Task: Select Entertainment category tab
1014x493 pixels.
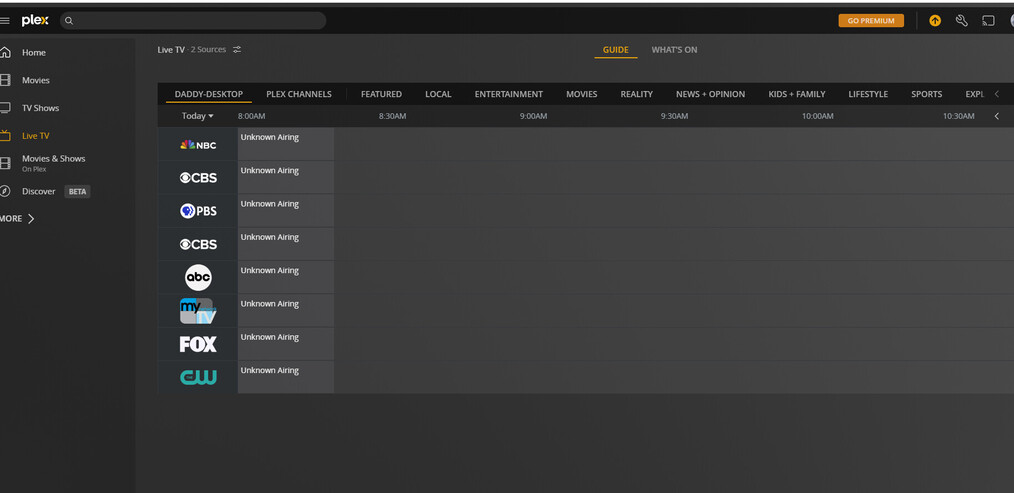Action: point(508,94)
